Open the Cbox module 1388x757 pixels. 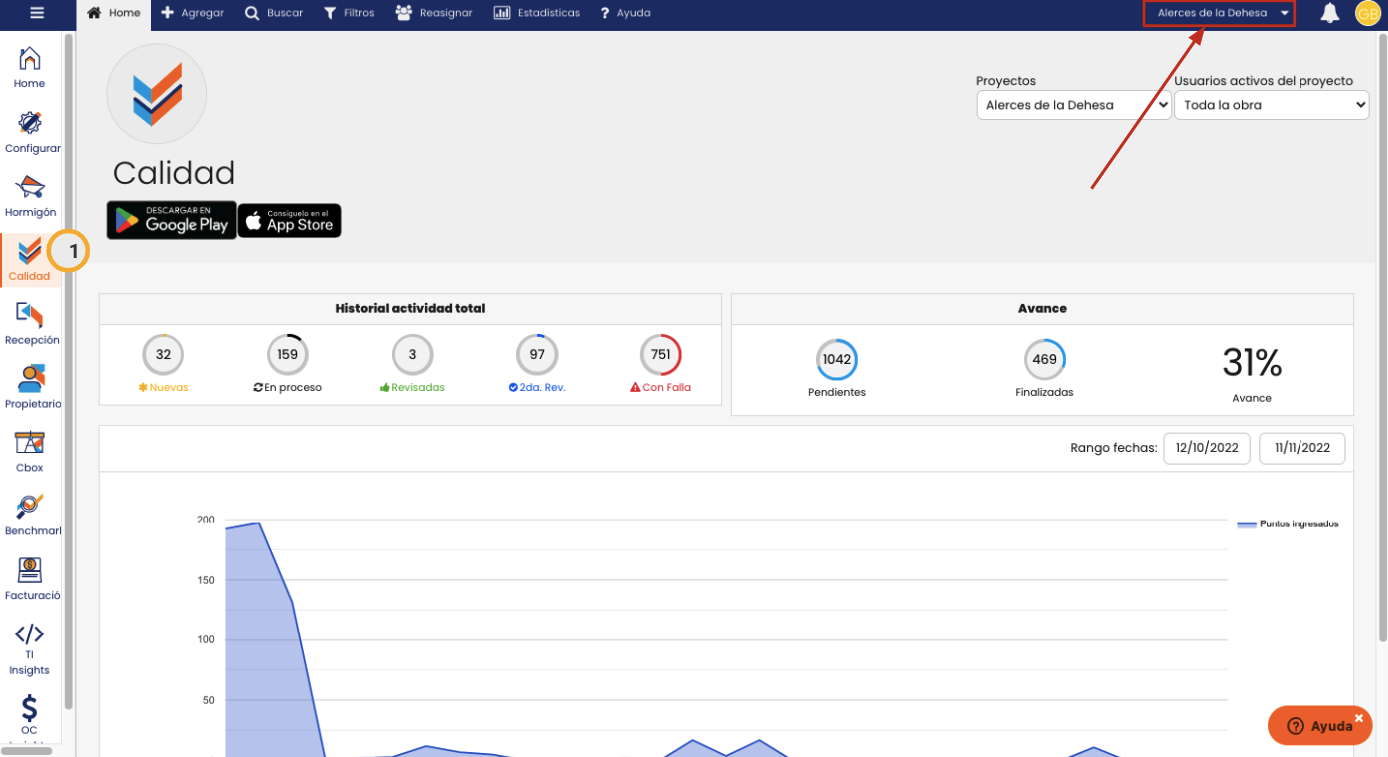tap(29, 452)
